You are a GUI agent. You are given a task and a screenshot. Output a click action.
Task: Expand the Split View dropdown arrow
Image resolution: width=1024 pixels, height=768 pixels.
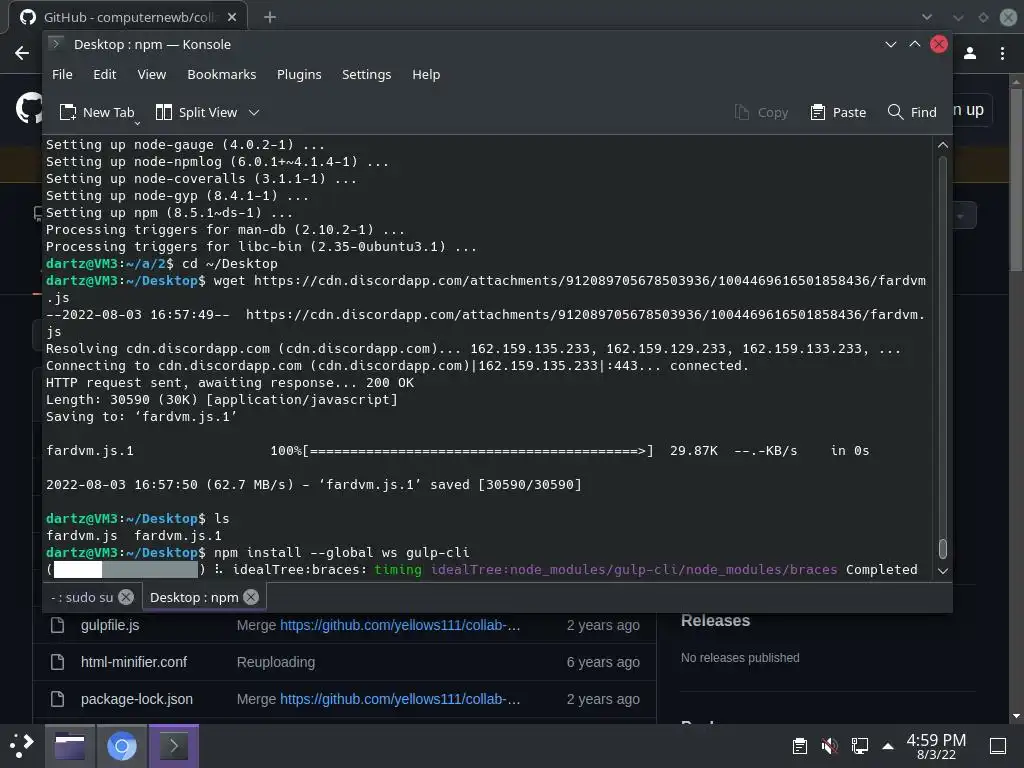(x=254, y=112)
